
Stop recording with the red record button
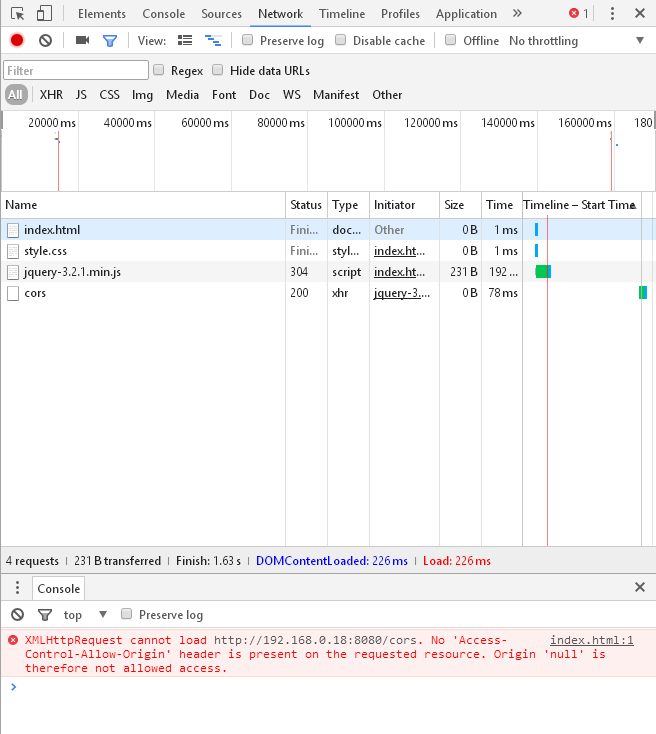pyautogui.click(x=17, y=41)
